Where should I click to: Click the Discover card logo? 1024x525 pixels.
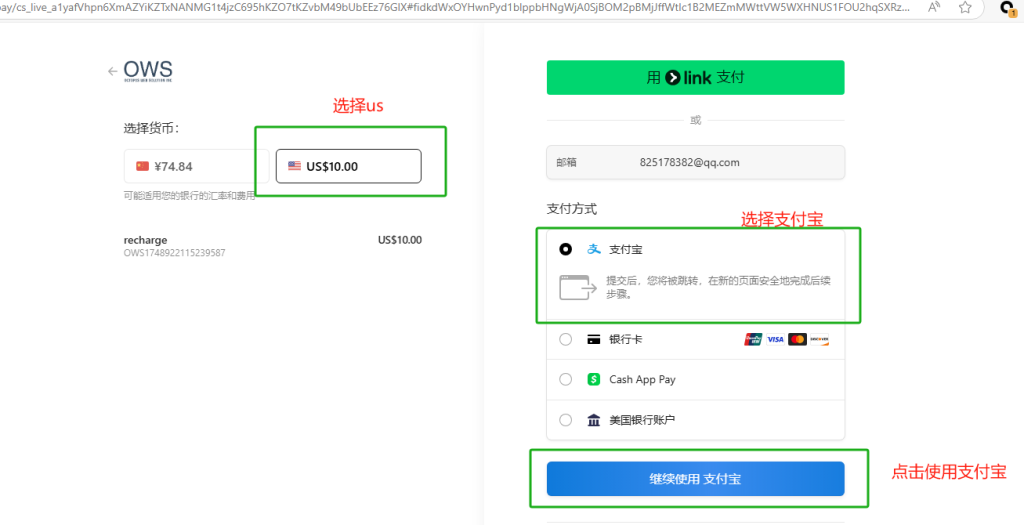[819, 340]
